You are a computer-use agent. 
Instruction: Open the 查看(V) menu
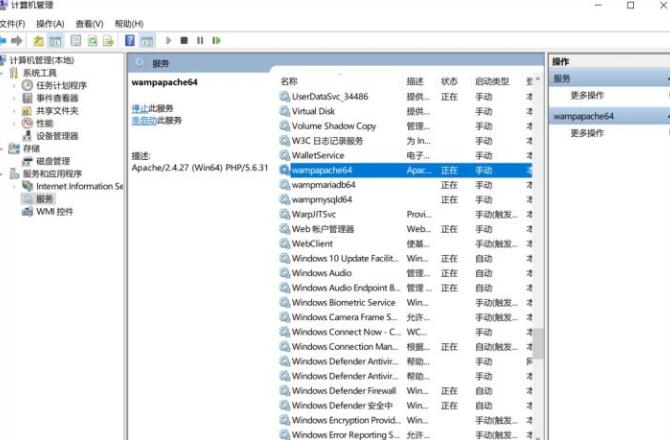[x=89, y=23]
